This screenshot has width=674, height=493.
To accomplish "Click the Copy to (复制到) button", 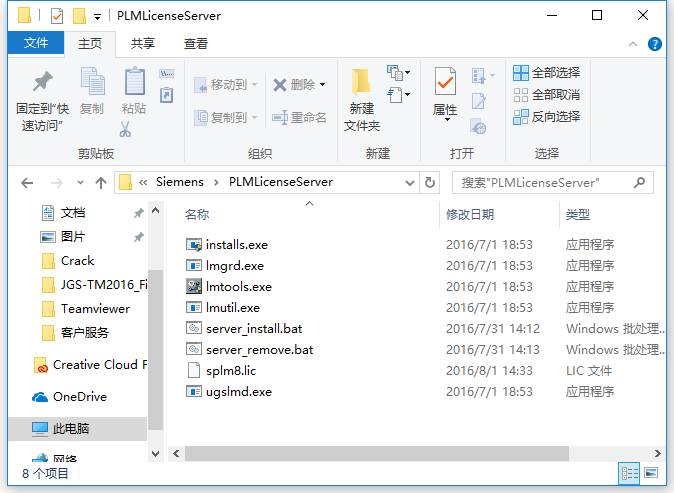I will pyautogui.click(x=225, y=117).
